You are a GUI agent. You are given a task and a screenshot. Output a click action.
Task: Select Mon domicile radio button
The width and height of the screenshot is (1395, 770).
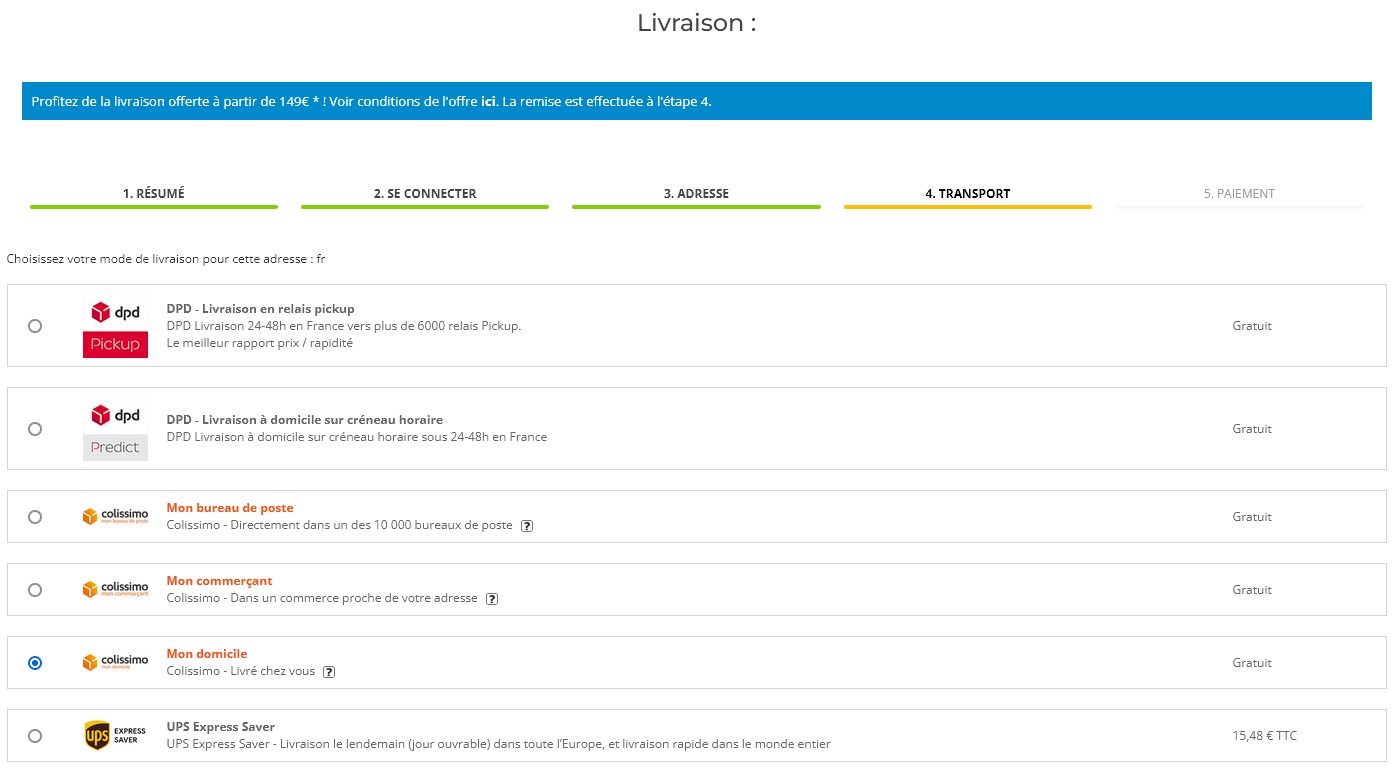[35, 663]
